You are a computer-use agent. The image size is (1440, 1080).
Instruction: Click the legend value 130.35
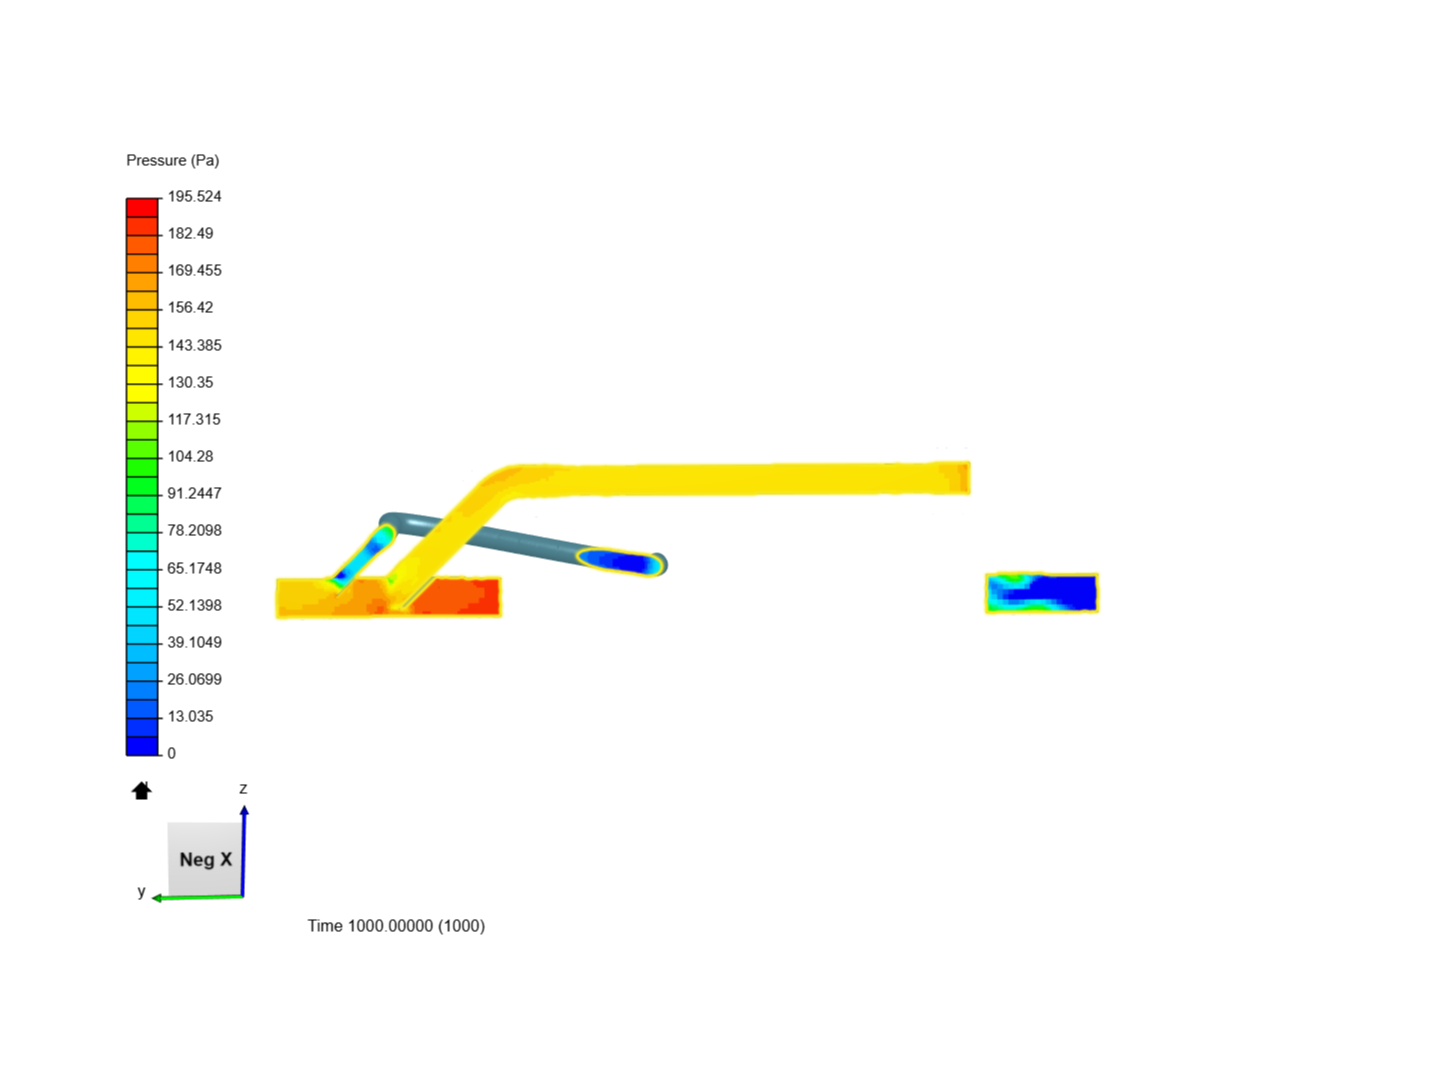pos(190,382)
